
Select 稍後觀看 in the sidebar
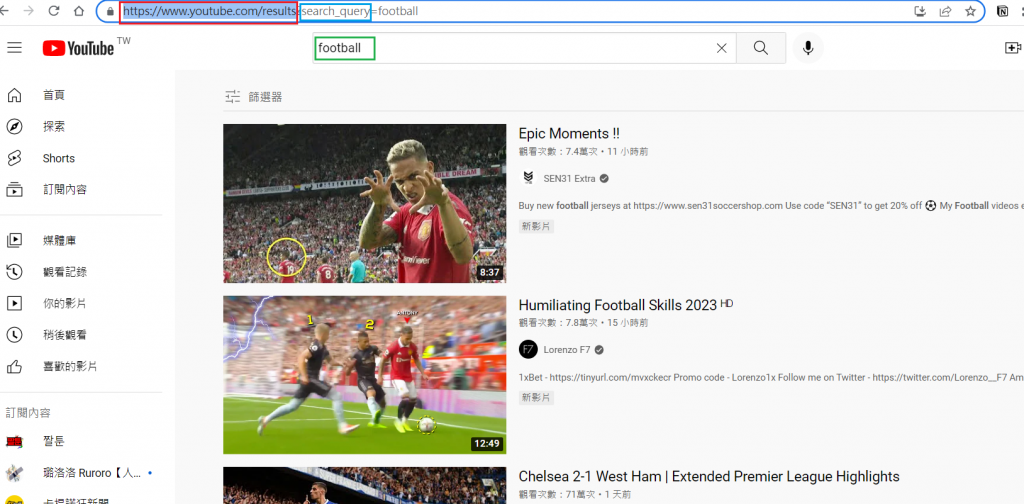65,335
